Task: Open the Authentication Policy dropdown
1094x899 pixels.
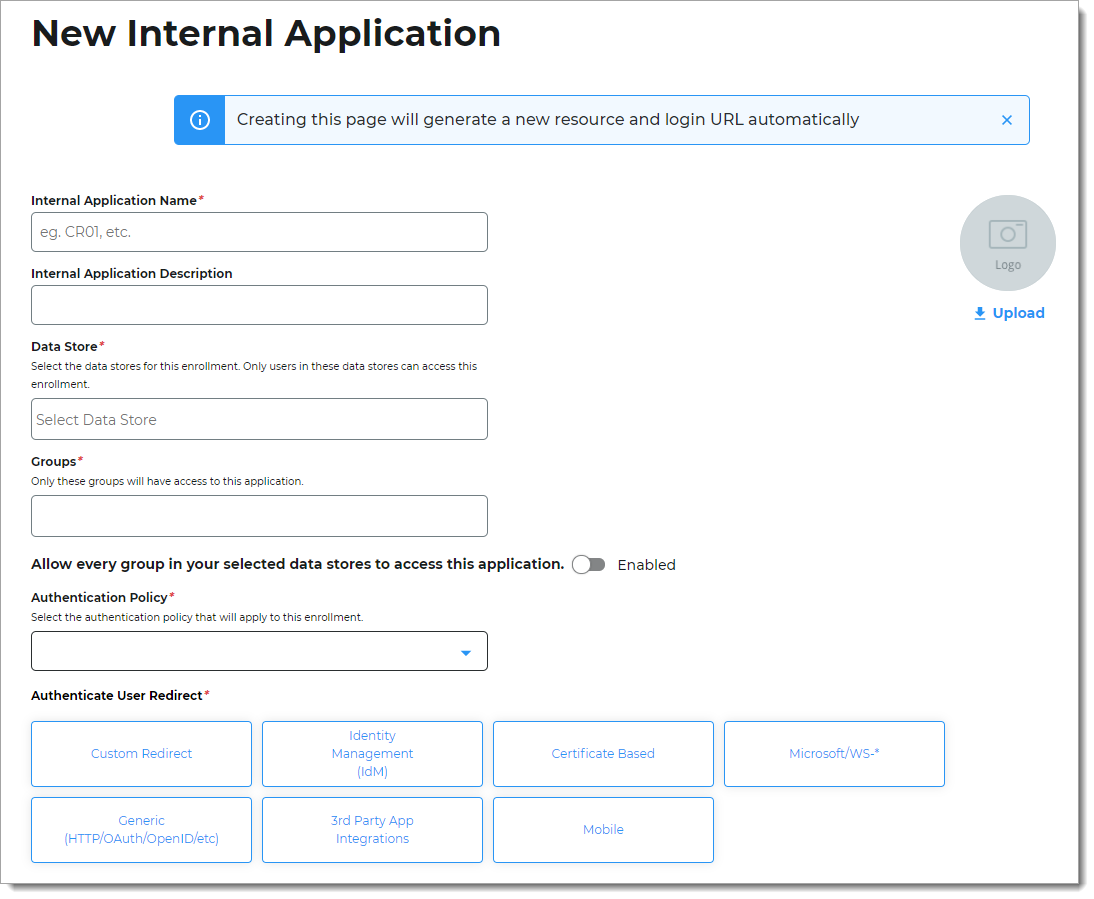Action: pyautogui.click(x=259, y=651)
